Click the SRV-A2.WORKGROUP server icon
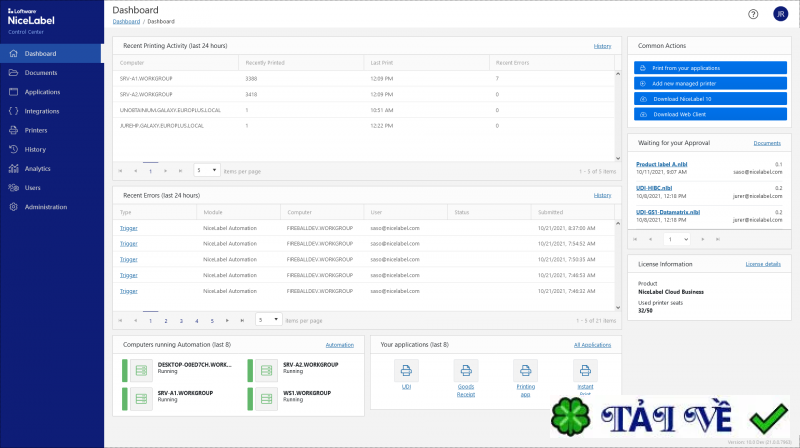 point(264,369)
